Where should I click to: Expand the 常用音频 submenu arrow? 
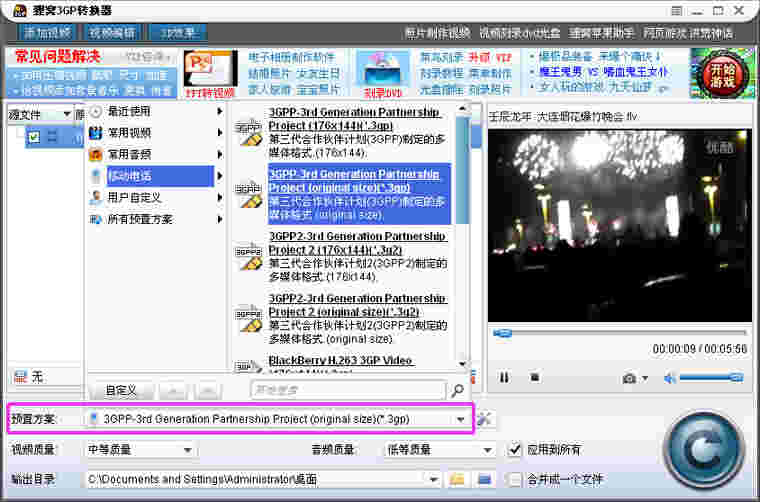(x=220, y=155)
